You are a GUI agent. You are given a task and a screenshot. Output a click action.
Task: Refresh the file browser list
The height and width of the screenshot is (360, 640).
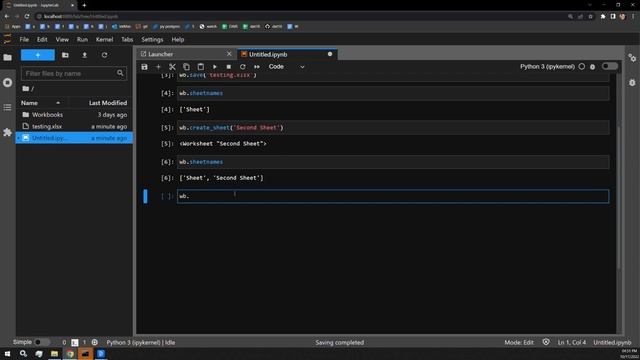[x=104, y=55]
